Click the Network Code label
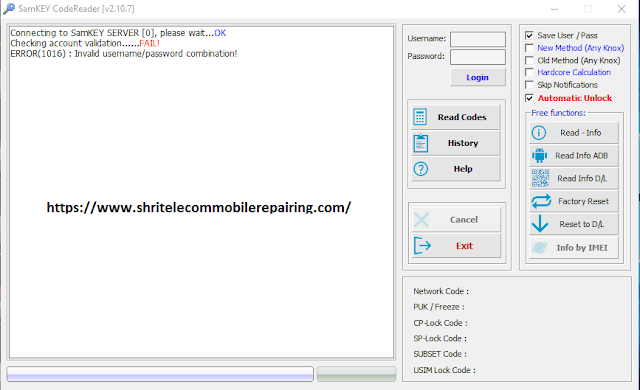640x390 pixels. coord(441,291)
